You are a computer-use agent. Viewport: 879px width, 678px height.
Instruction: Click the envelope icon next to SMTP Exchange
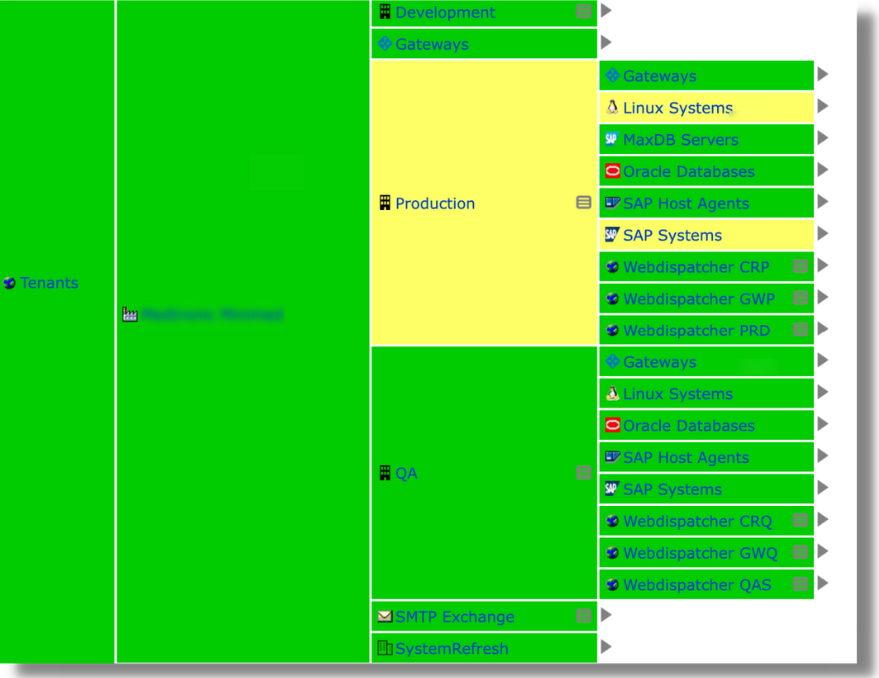[384, 617]
